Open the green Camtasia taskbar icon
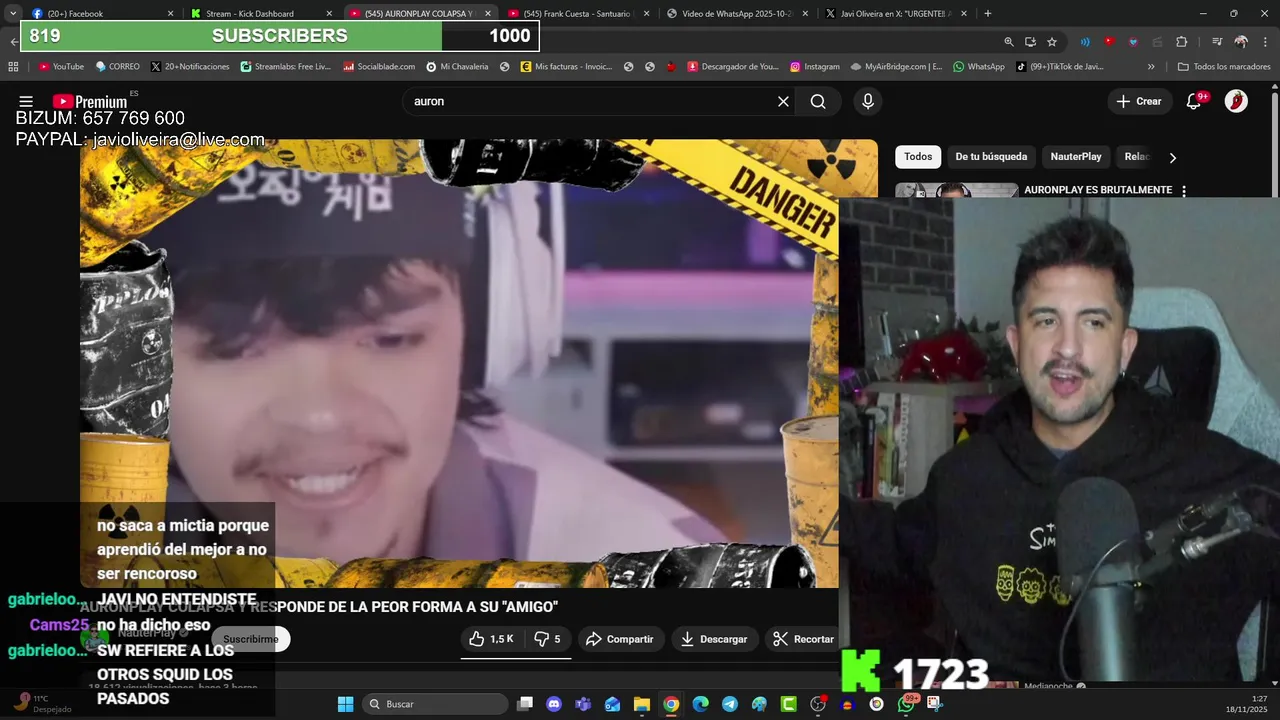The width and height of the screenshot is (1280, 720). pos(788,704)
